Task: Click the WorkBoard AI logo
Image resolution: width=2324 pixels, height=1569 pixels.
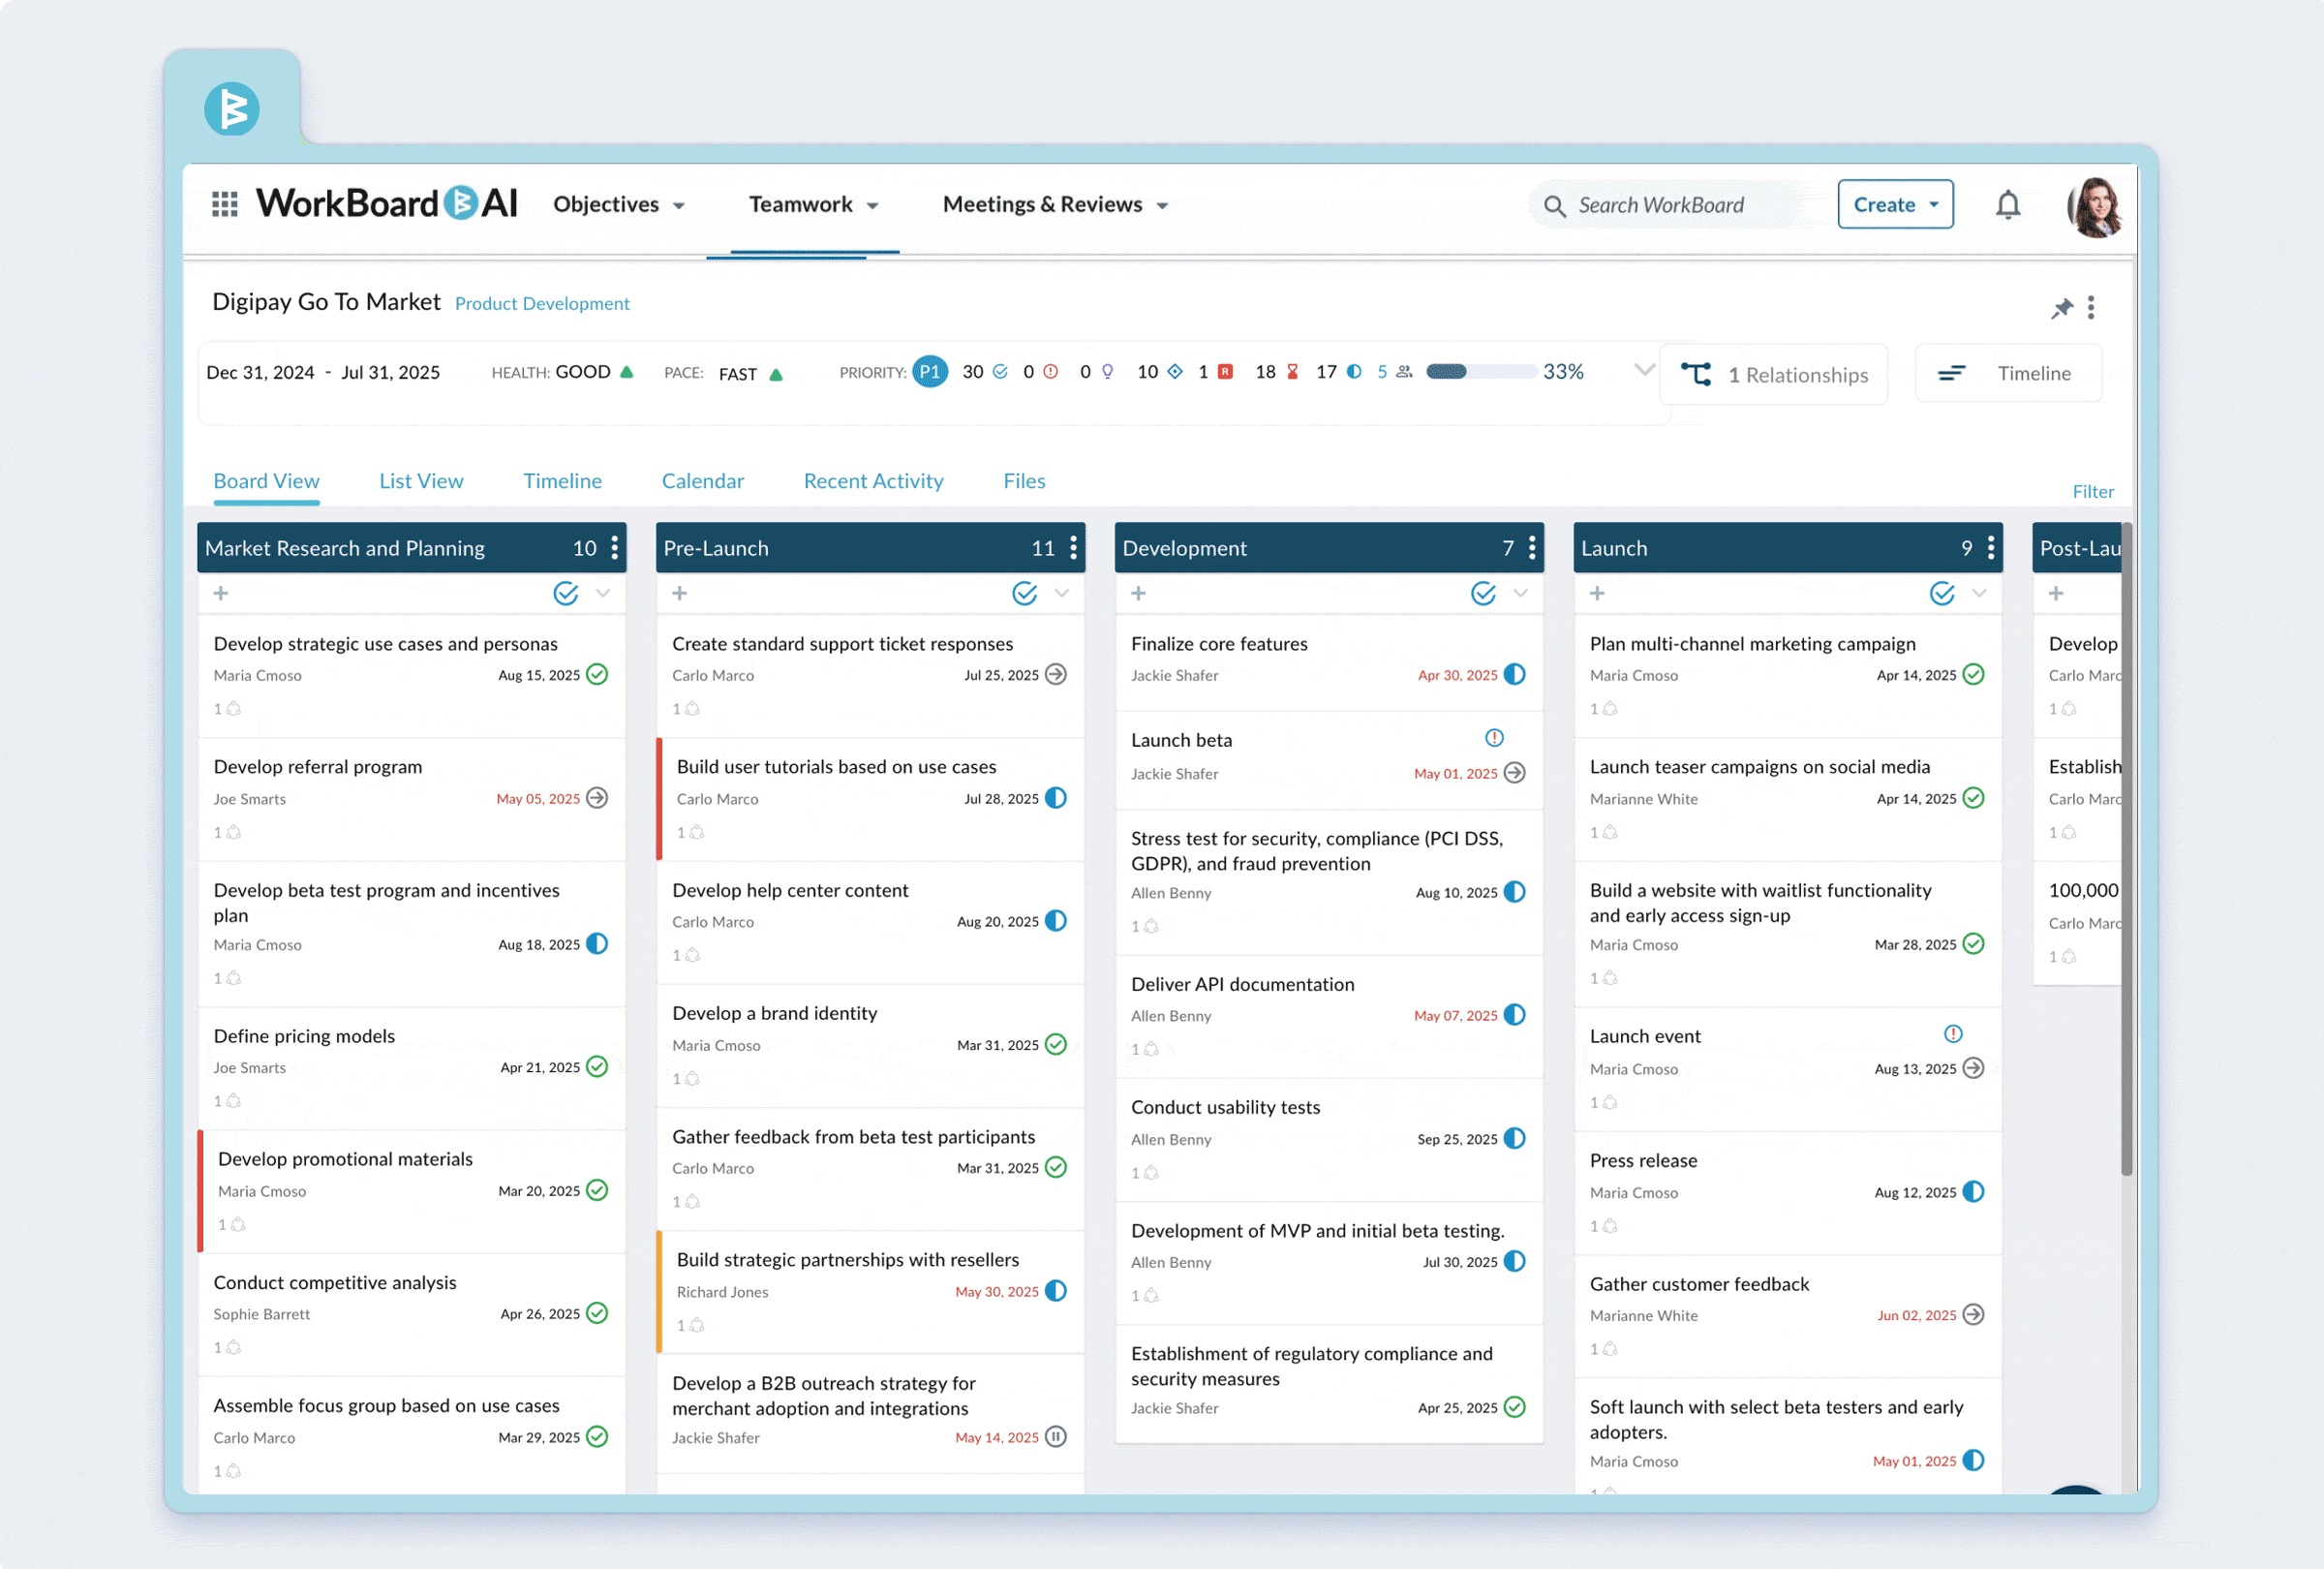Action: tap(387, 204)
